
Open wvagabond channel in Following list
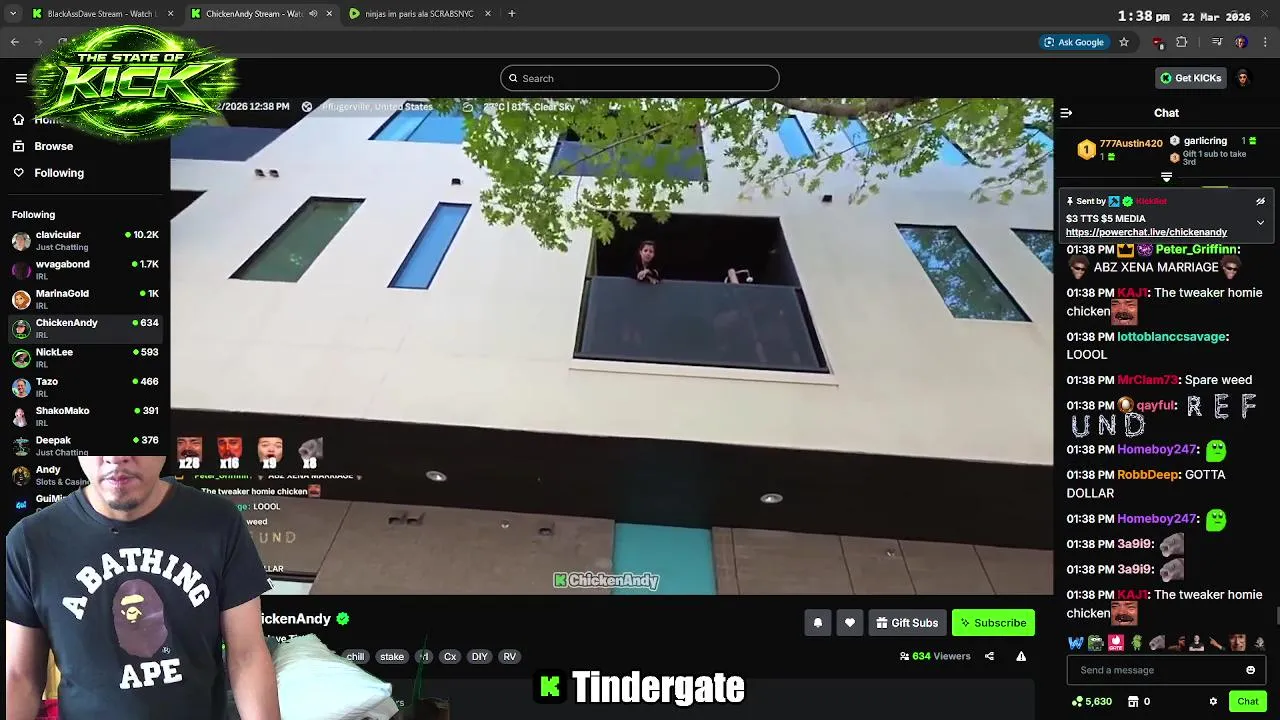pos(85,269)
